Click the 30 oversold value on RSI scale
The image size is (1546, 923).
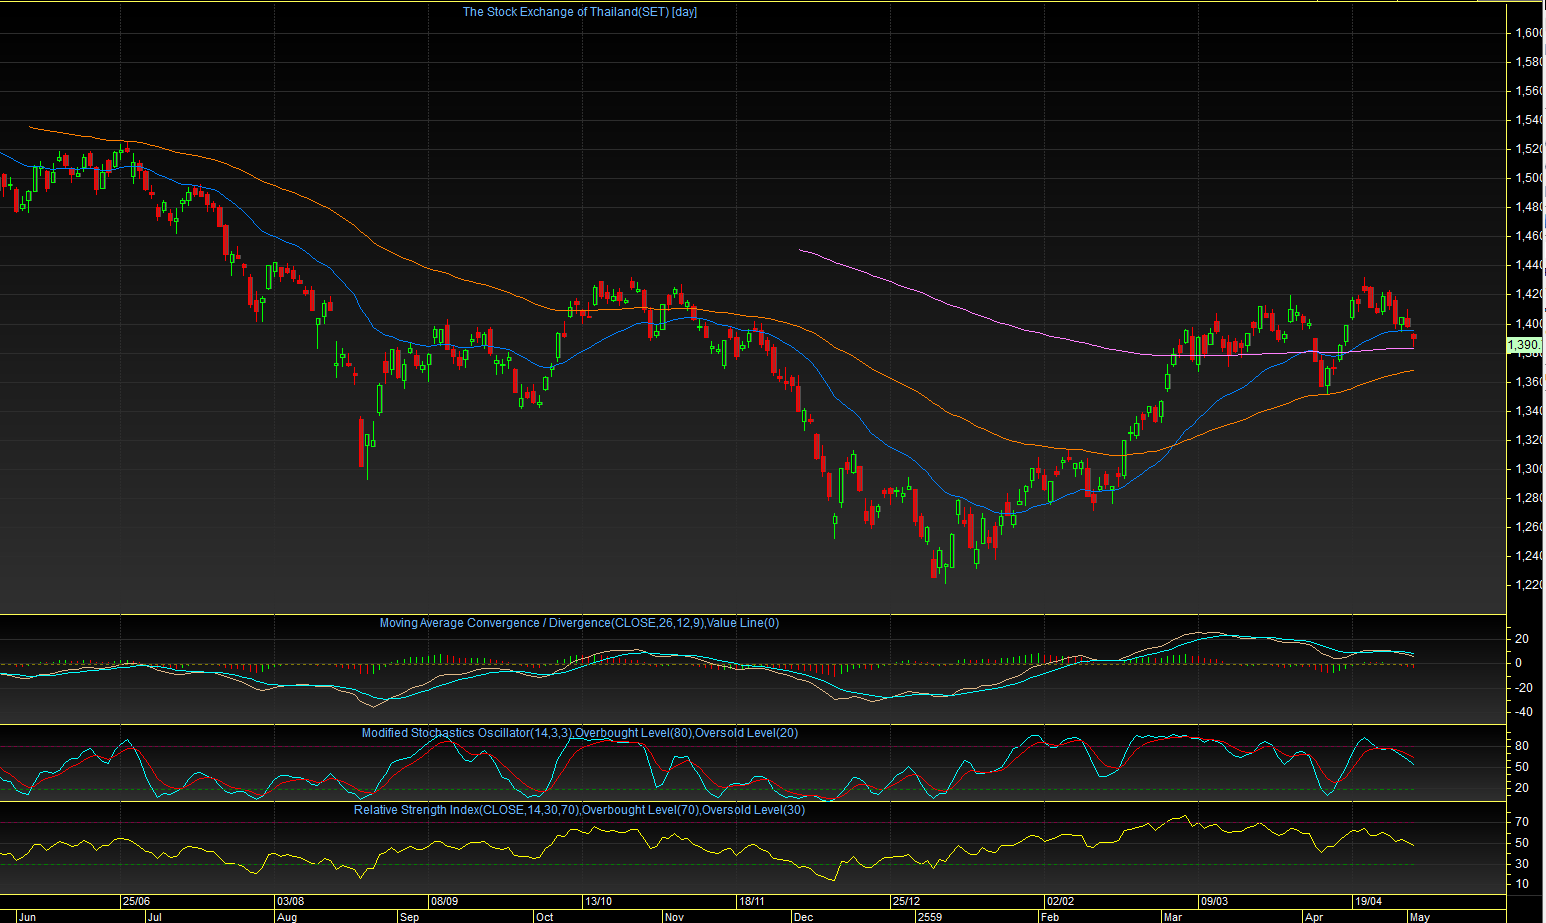click(x=1522, y=864)
